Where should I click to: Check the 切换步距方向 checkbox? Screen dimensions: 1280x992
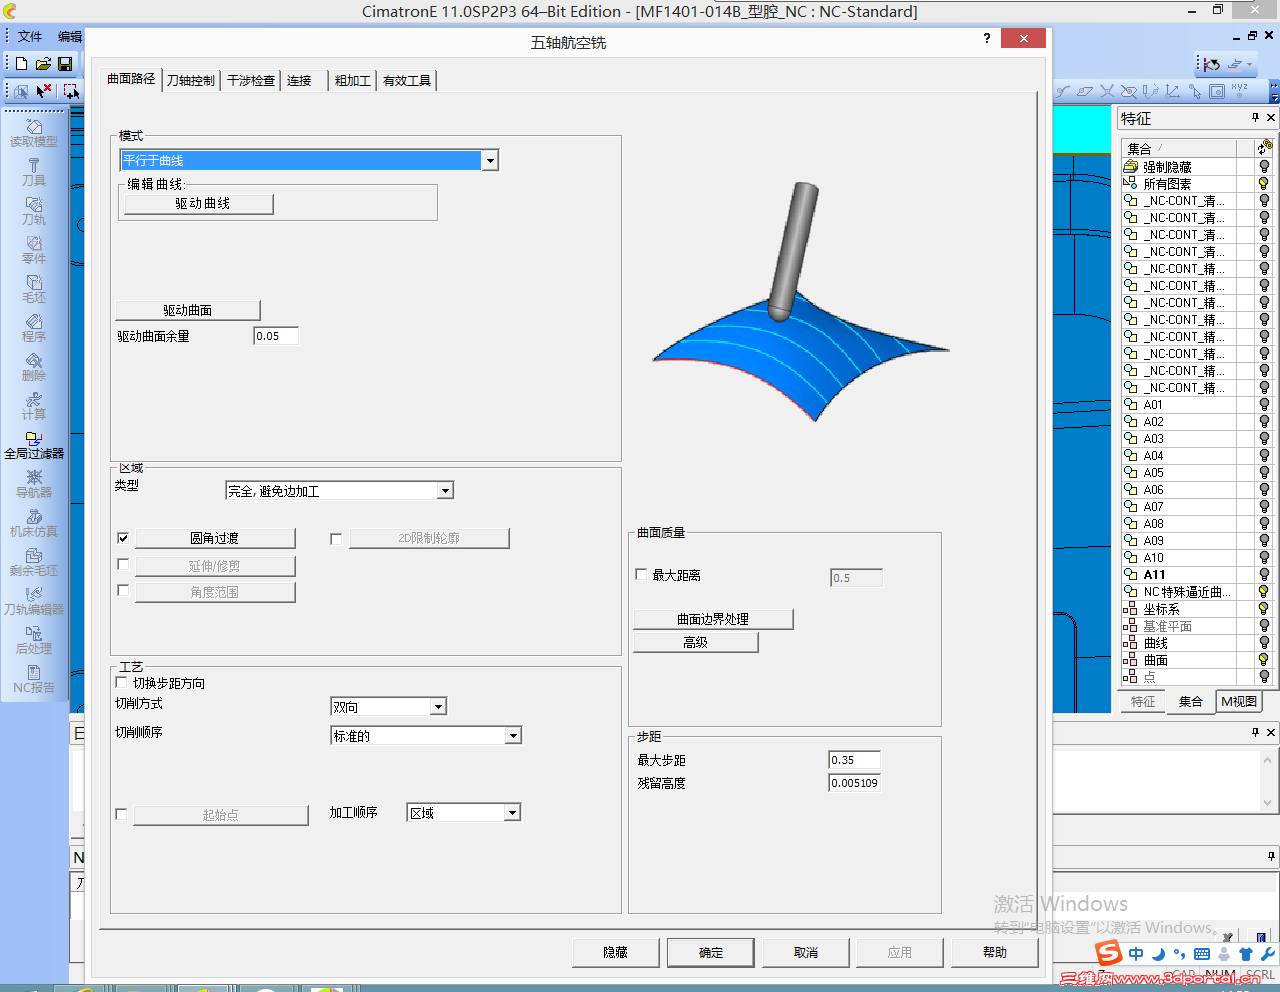pyautogui.click(x=121, y=683)
